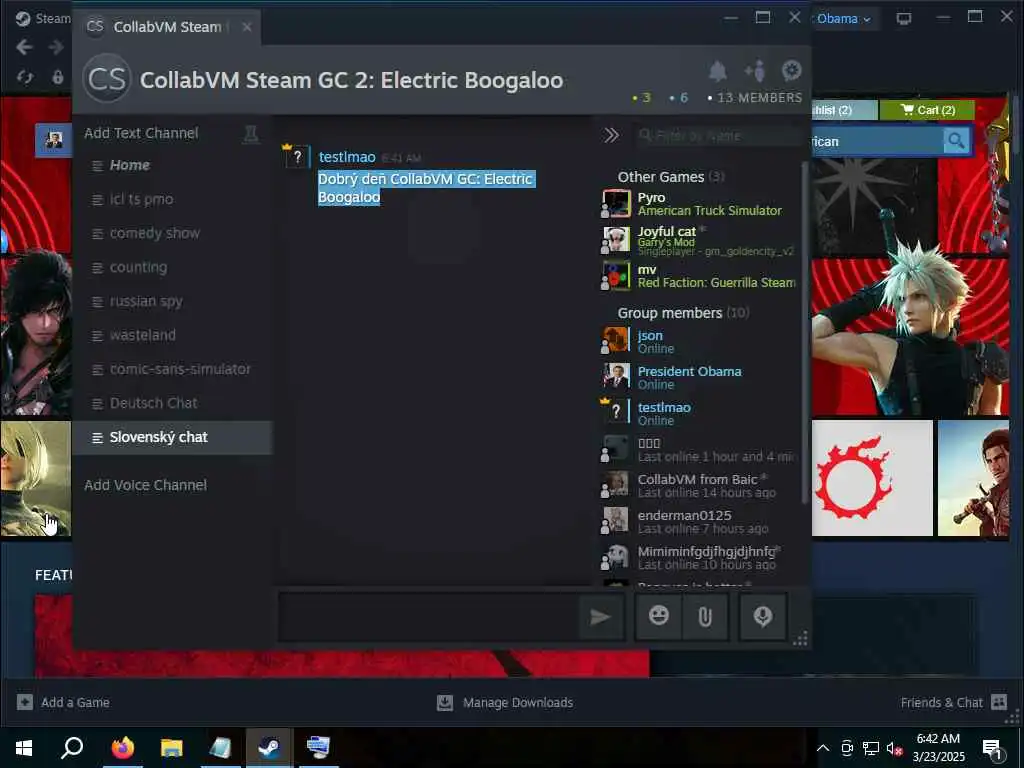Open the Windows notification center
Viewport: 1024px width, 768px height.
993,749
